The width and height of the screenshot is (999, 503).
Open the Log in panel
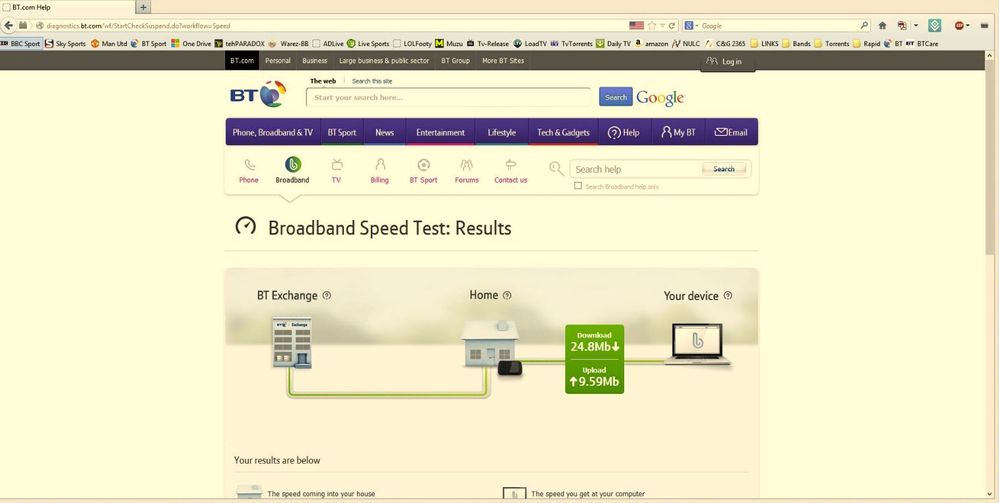728,62
